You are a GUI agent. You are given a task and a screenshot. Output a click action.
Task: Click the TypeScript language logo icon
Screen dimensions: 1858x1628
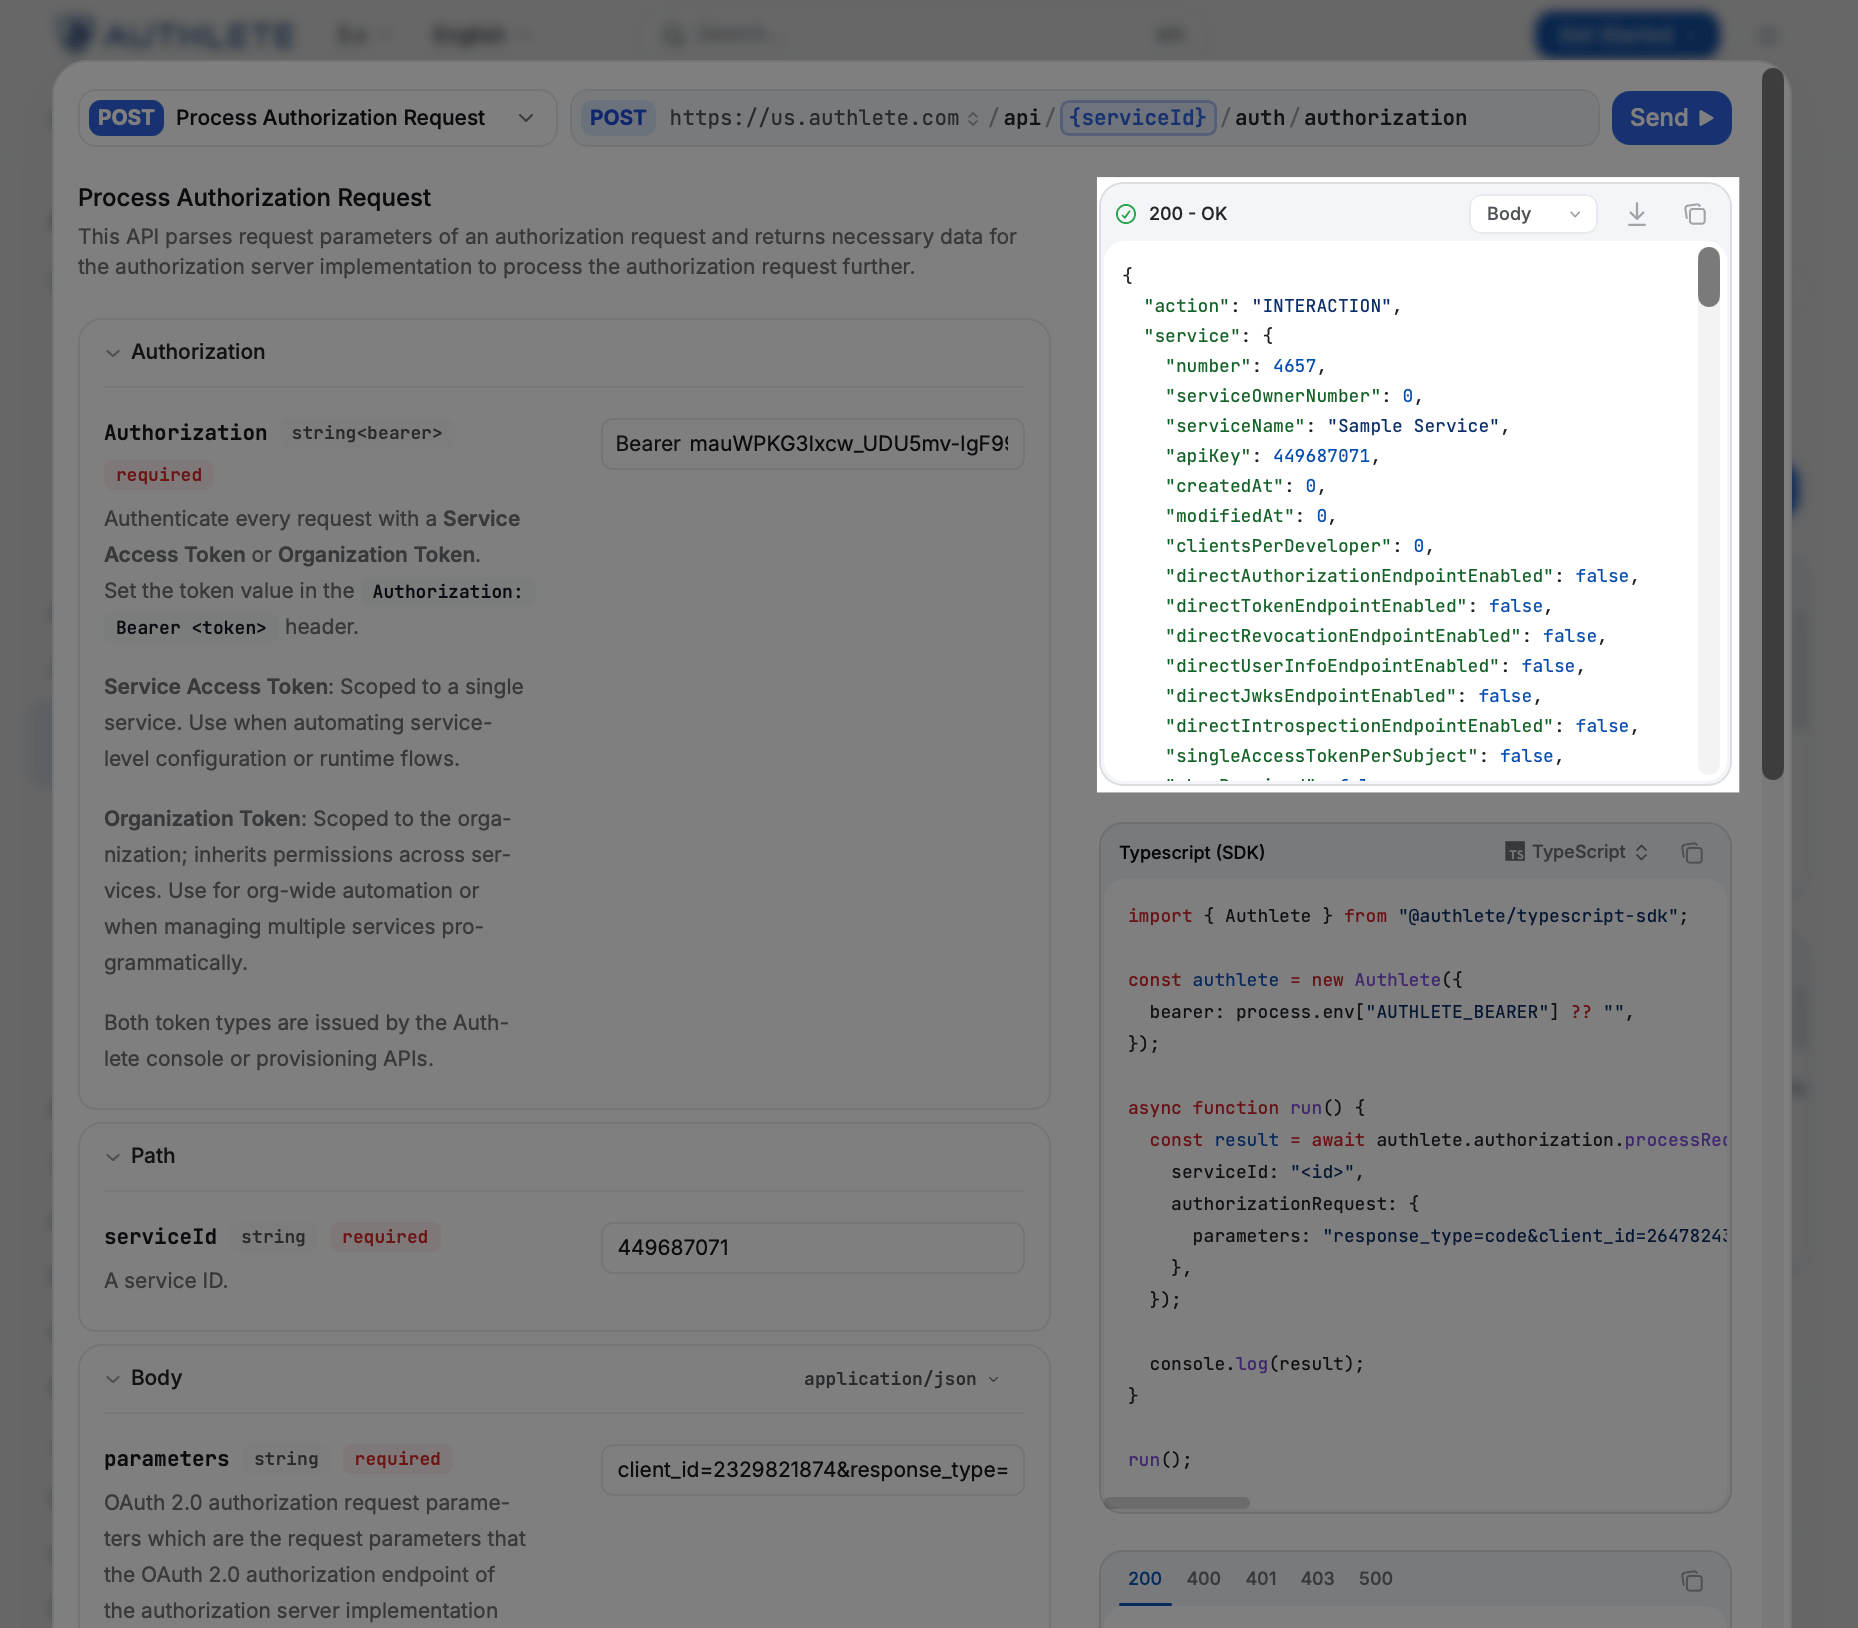pyautogui.click(x=1515, y=852)
